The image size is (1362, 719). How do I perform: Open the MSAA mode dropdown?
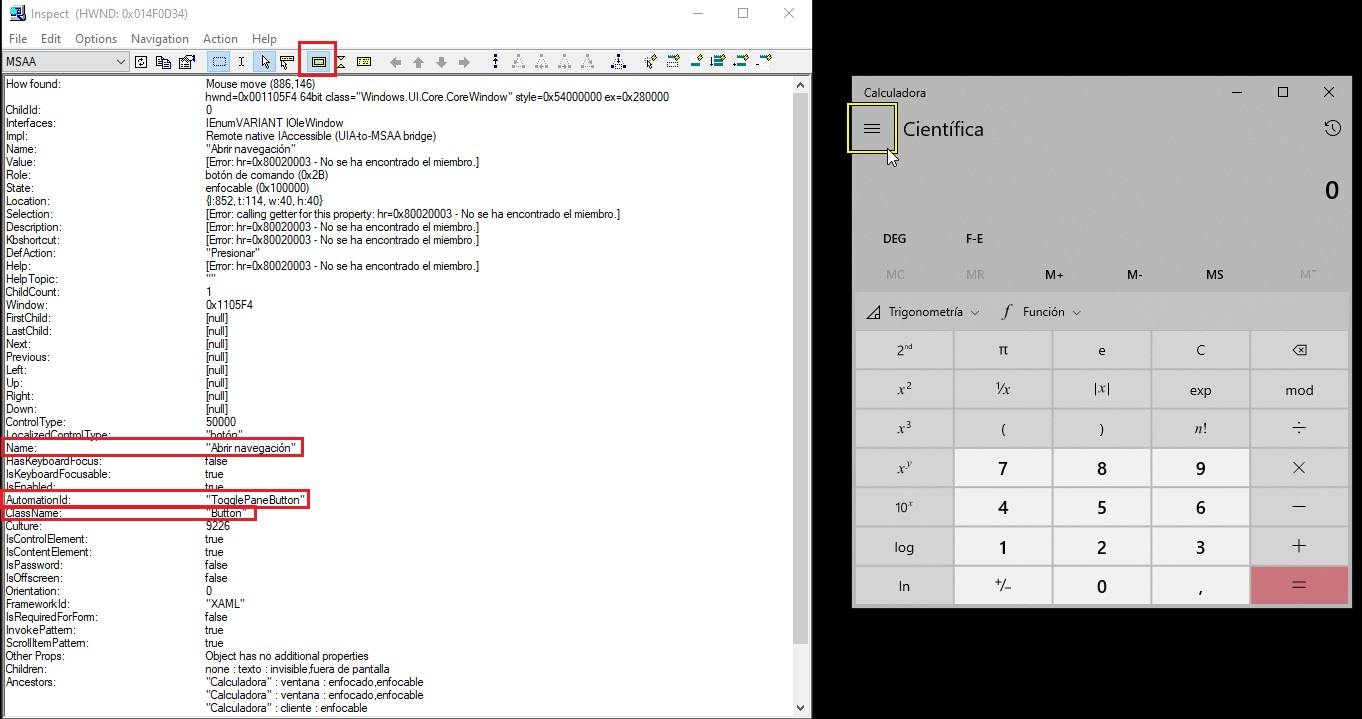pyautogui.click(x=121, y=62)
